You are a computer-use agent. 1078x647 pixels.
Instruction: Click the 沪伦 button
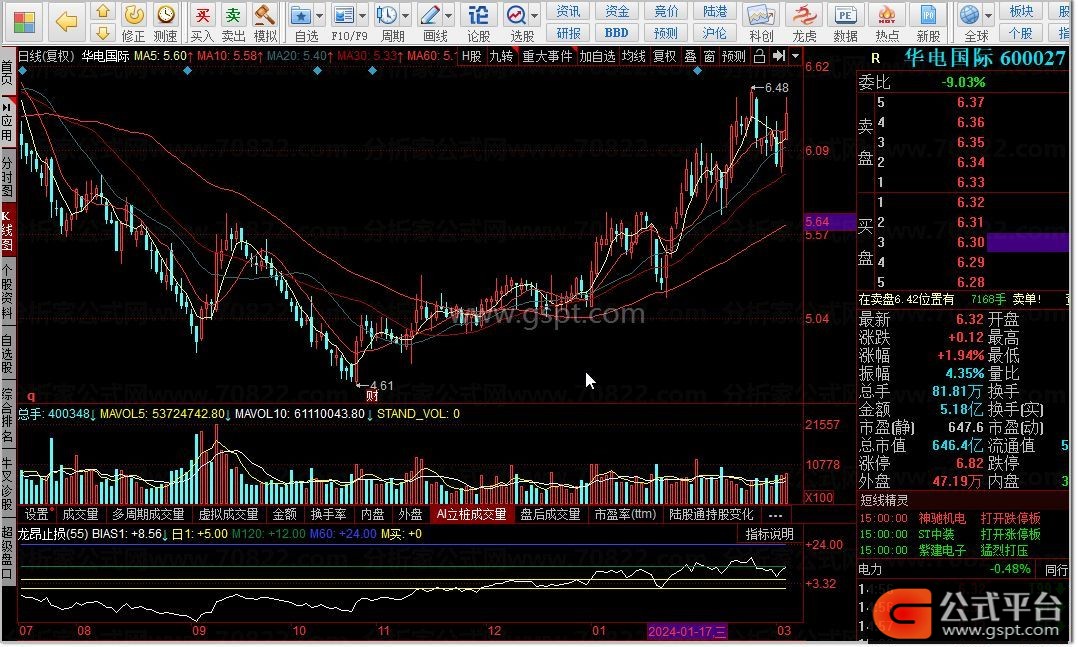715,32
